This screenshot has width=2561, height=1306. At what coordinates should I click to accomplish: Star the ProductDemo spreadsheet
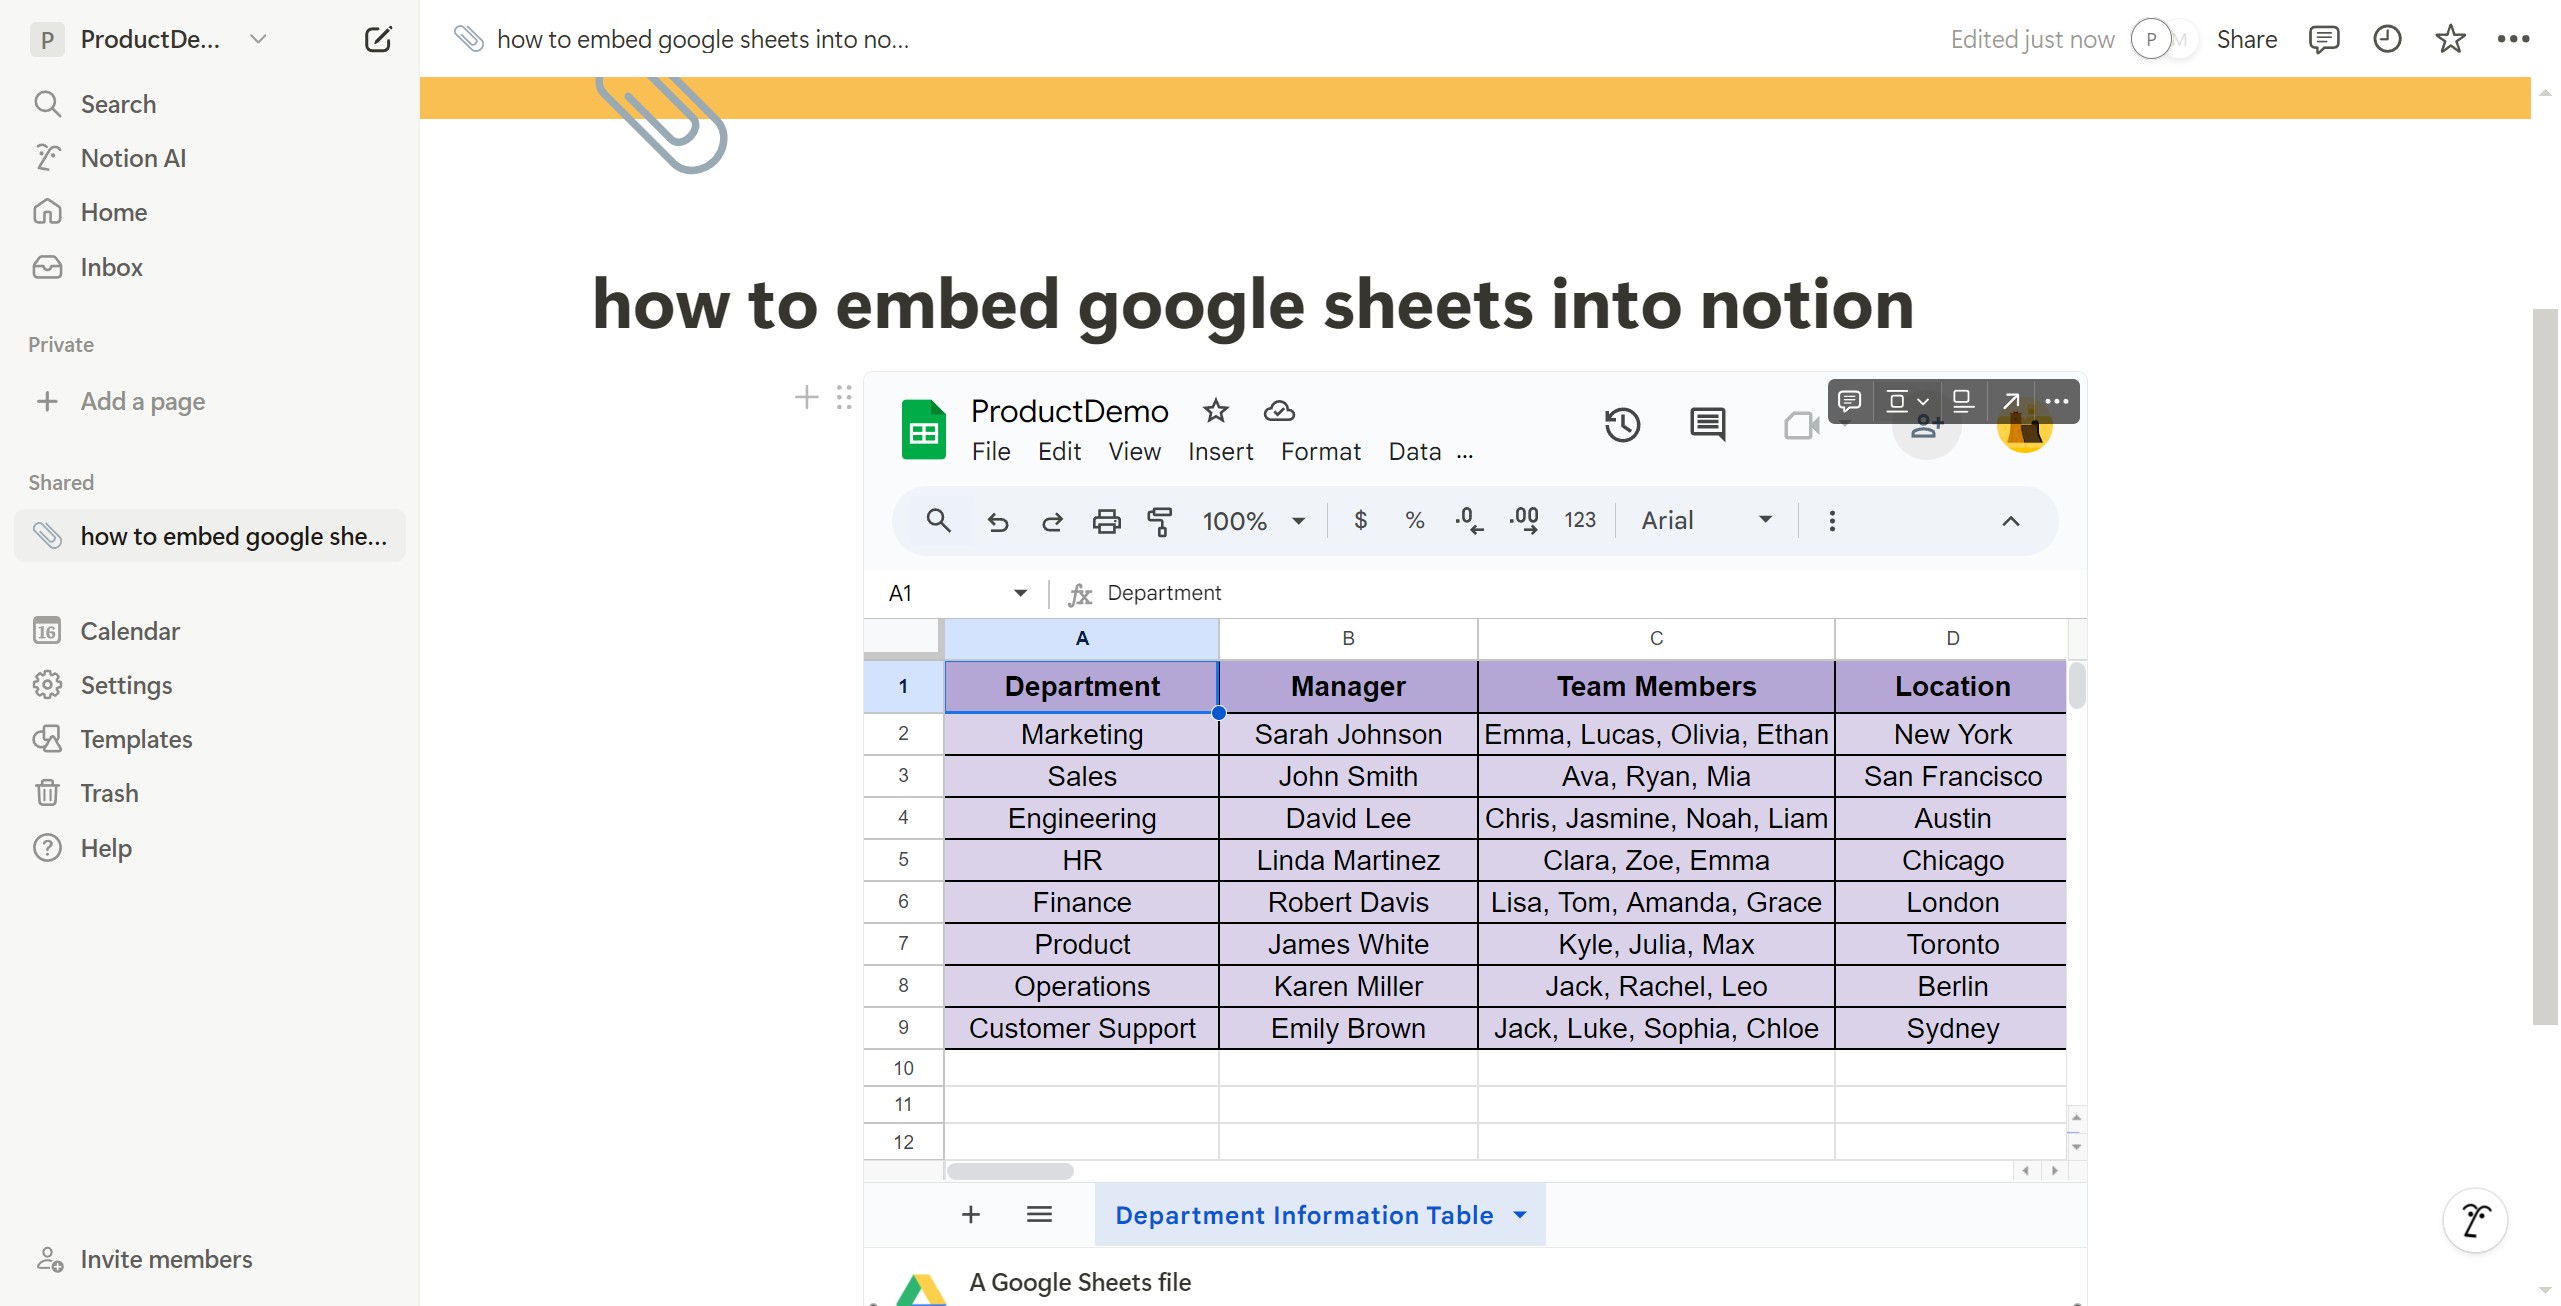[1215, 410]
